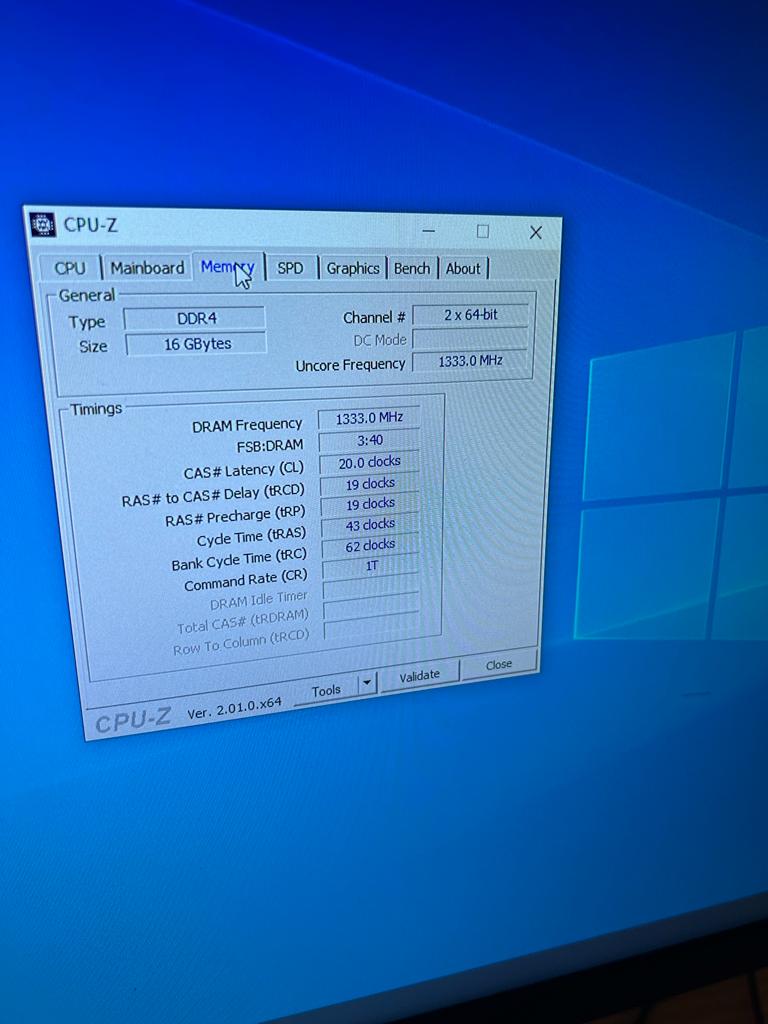Screen dimensions: 768x1024
Task: Click the 'Command Rate (CR)' label
Action: point(246,581)
